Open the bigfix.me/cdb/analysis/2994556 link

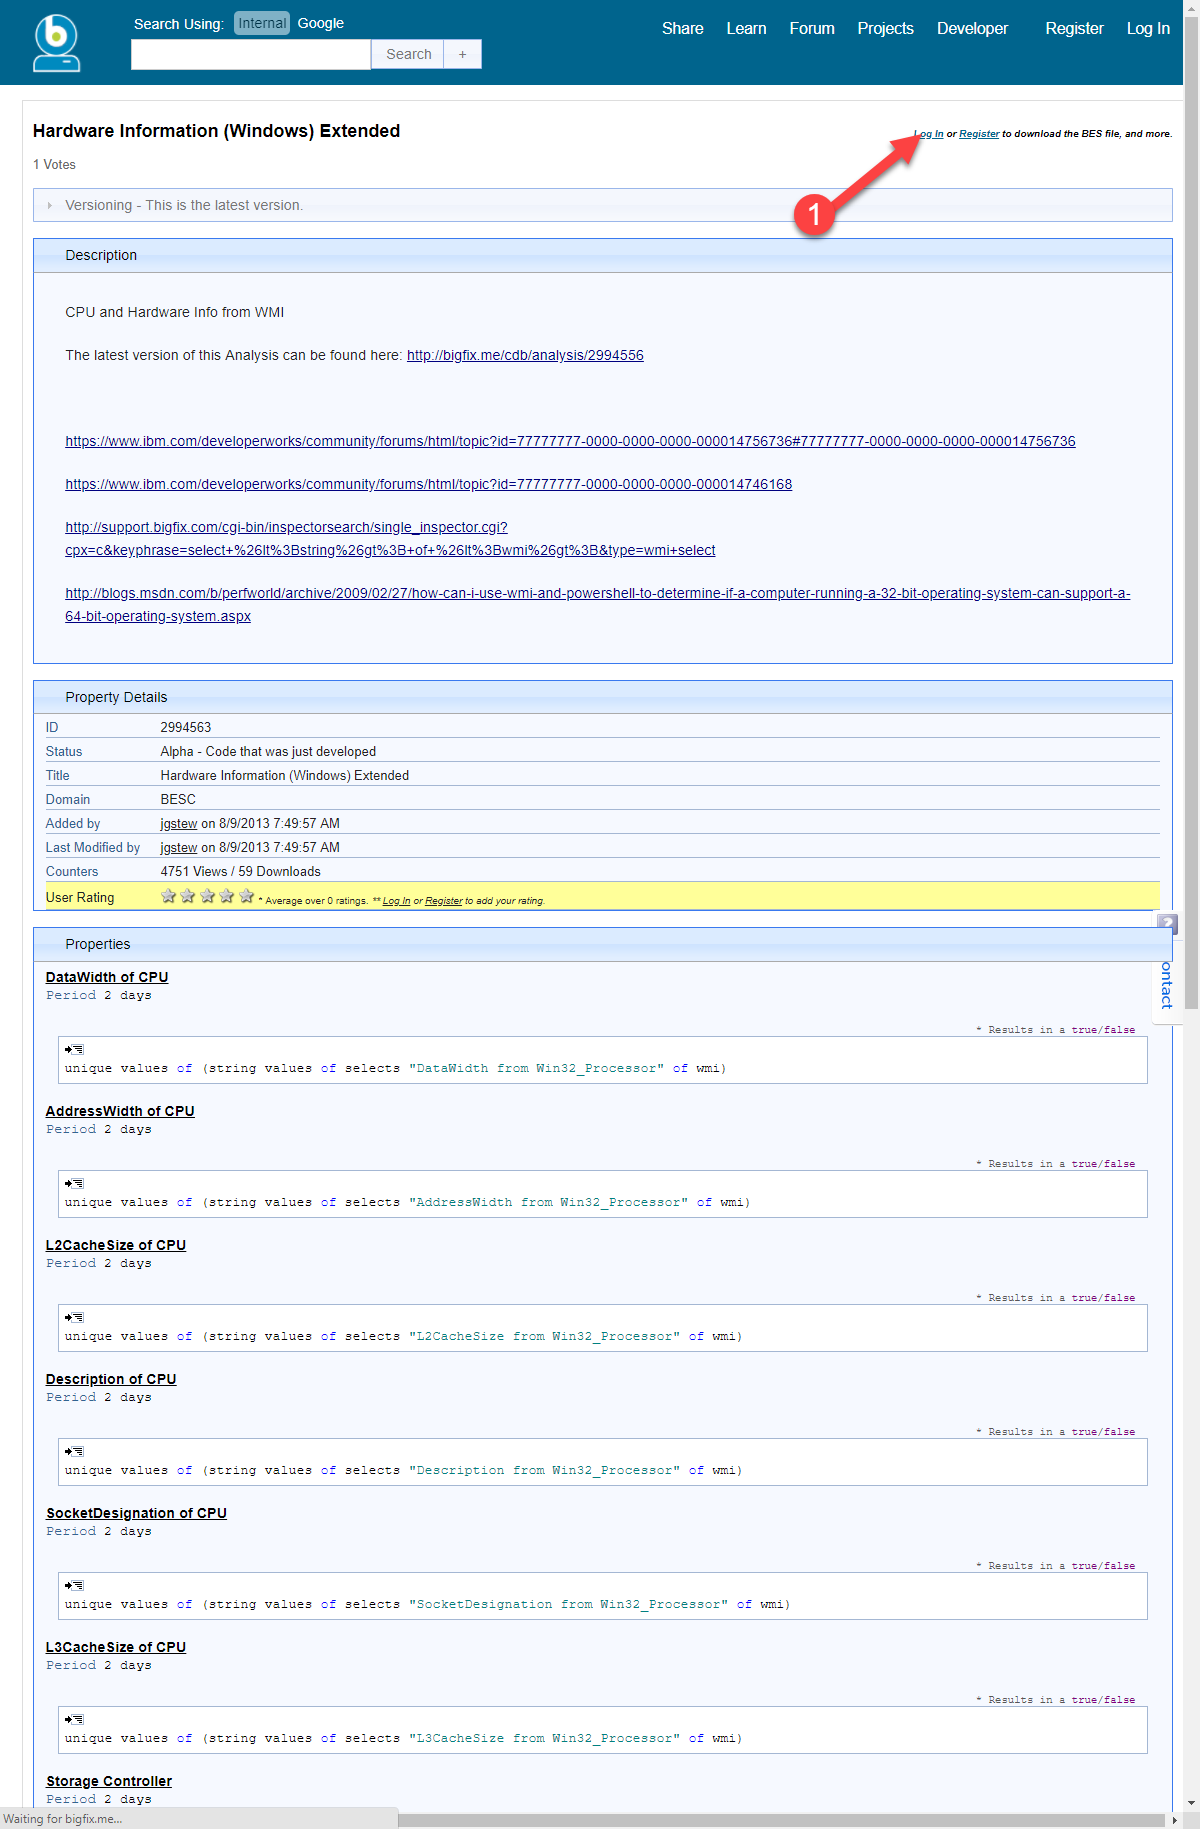point(525,355)
